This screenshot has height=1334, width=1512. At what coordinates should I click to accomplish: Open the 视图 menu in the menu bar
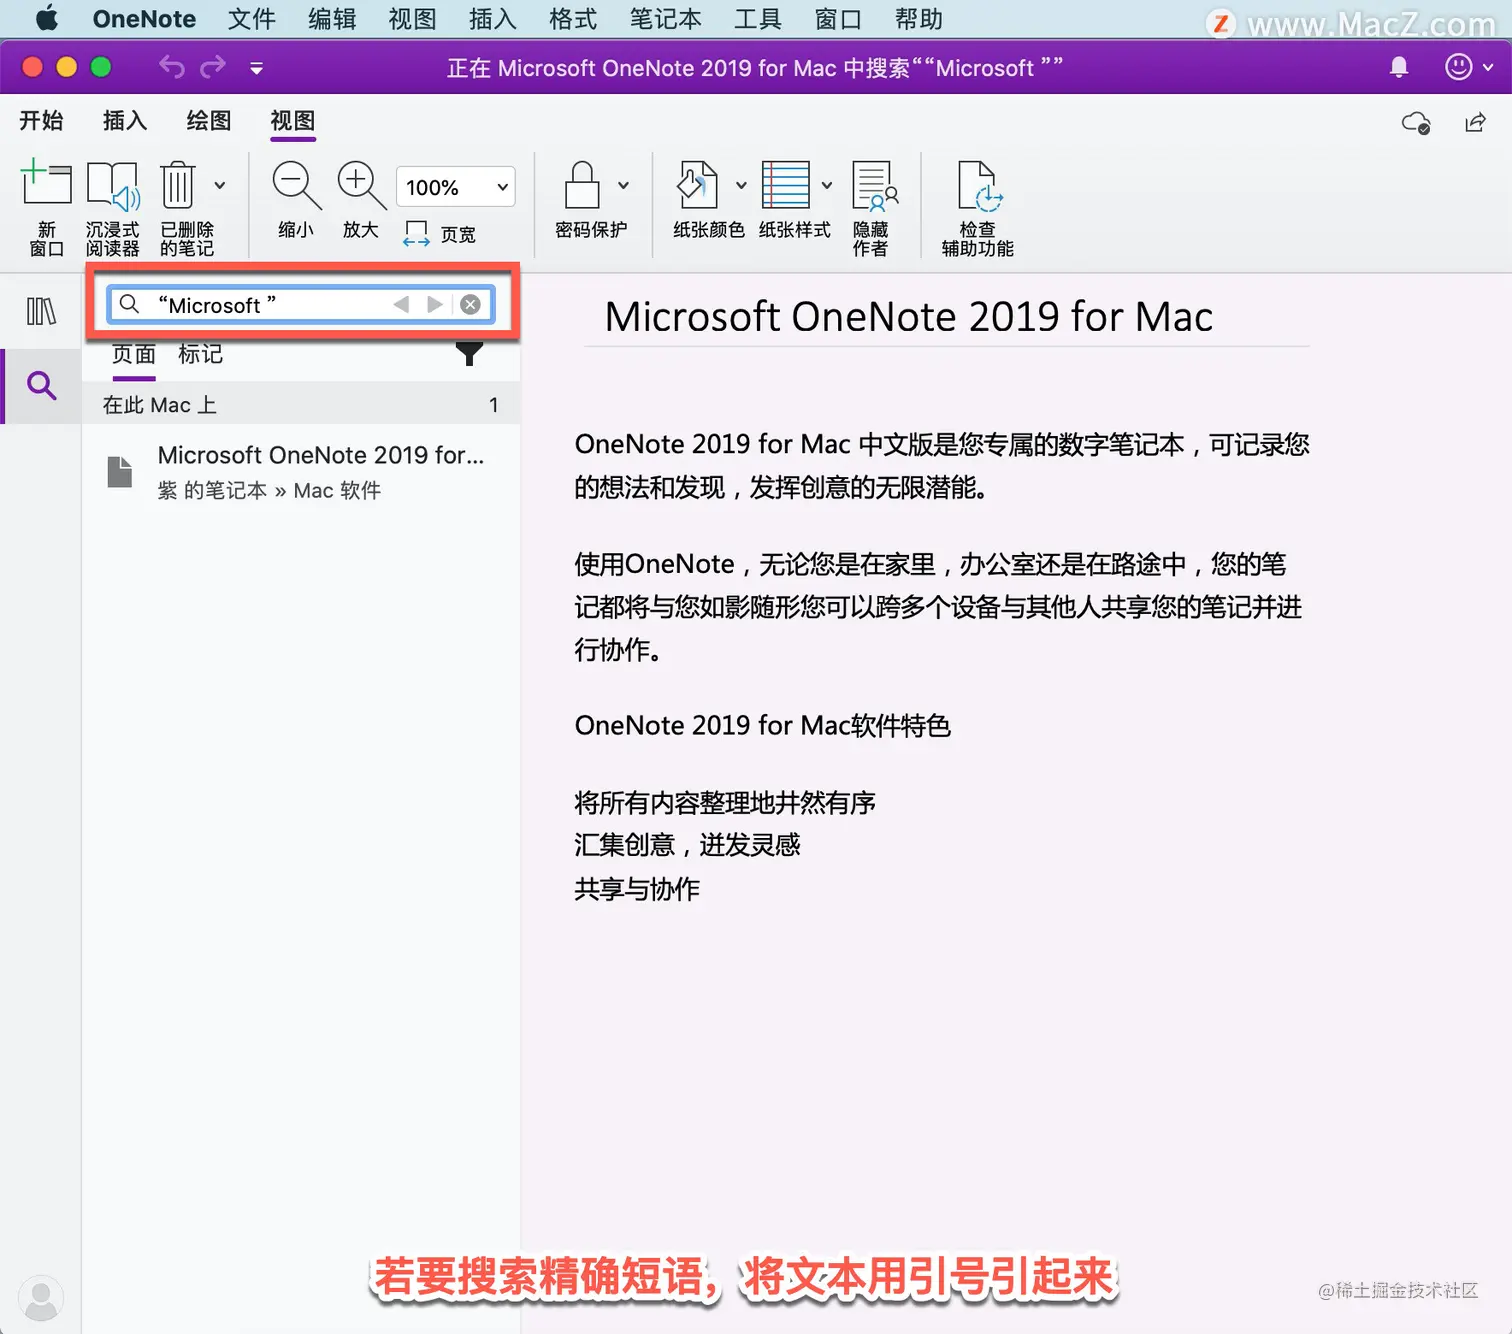pos(412,18)
